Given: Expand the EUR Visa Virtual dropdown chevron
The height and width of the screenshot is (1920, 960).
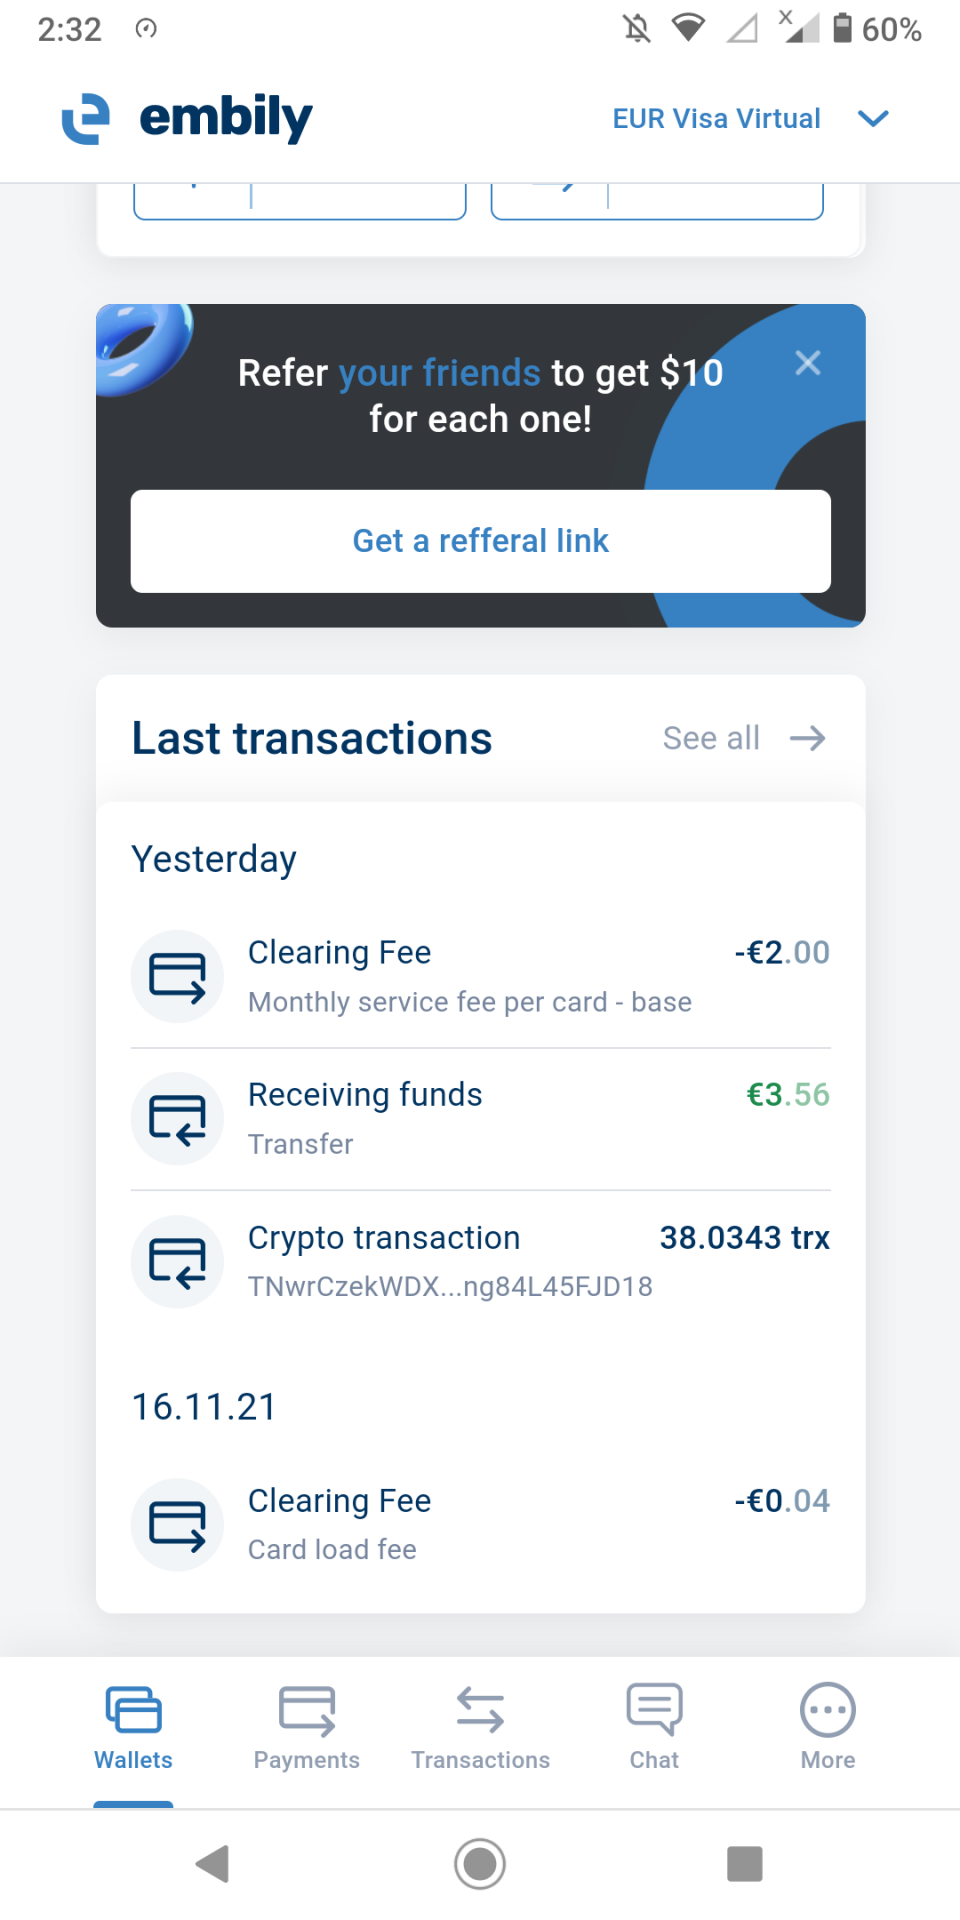Looking at the screenshot, I should point(873,119).
